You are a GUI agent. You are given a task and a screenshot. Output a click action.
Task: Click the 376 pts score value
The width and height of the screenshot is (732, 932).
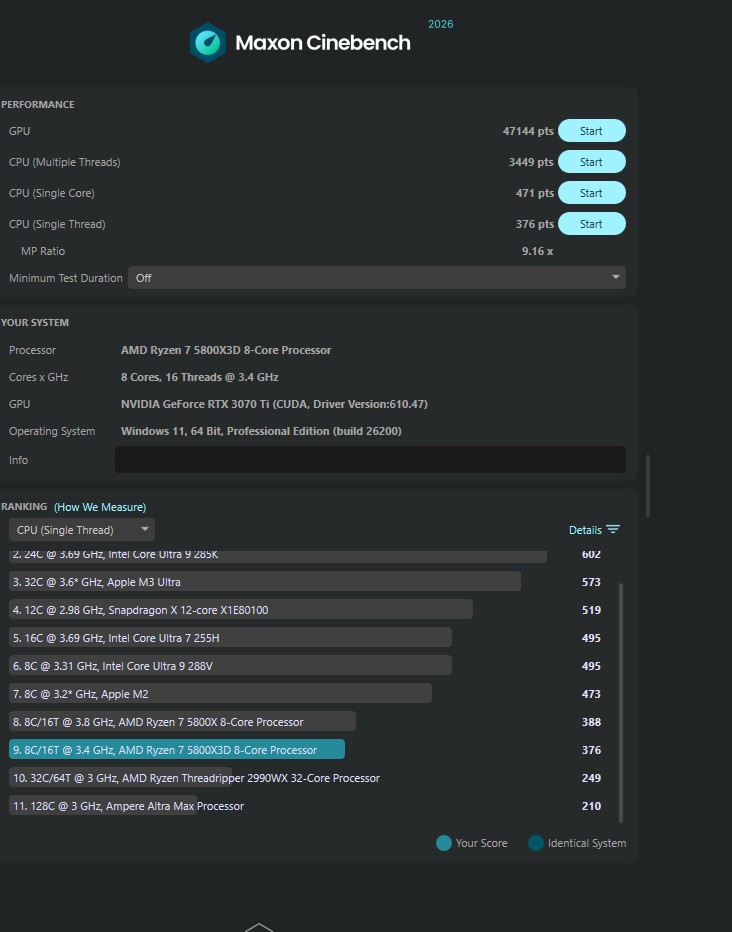tap(534, 224)
